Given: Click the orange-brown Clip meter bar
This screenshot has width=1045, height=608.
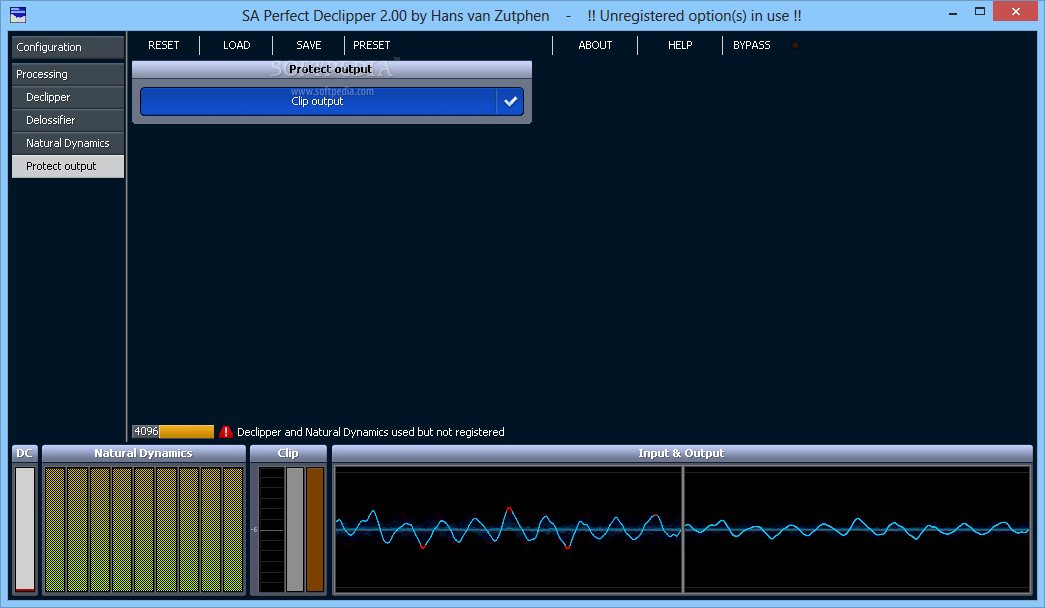Looking at the screenshot, I should click(315, 529).
